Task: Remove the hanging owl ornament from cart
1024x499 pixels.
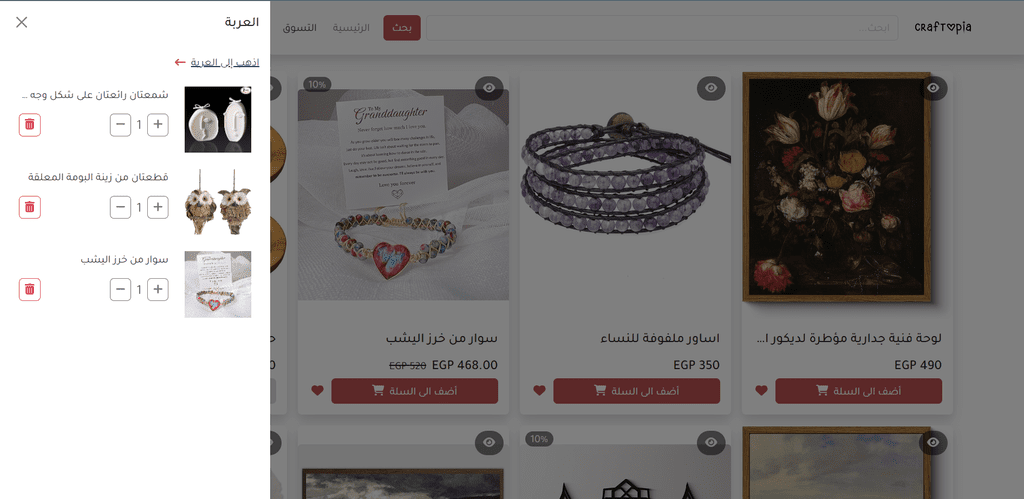Action: coord(29,207)
